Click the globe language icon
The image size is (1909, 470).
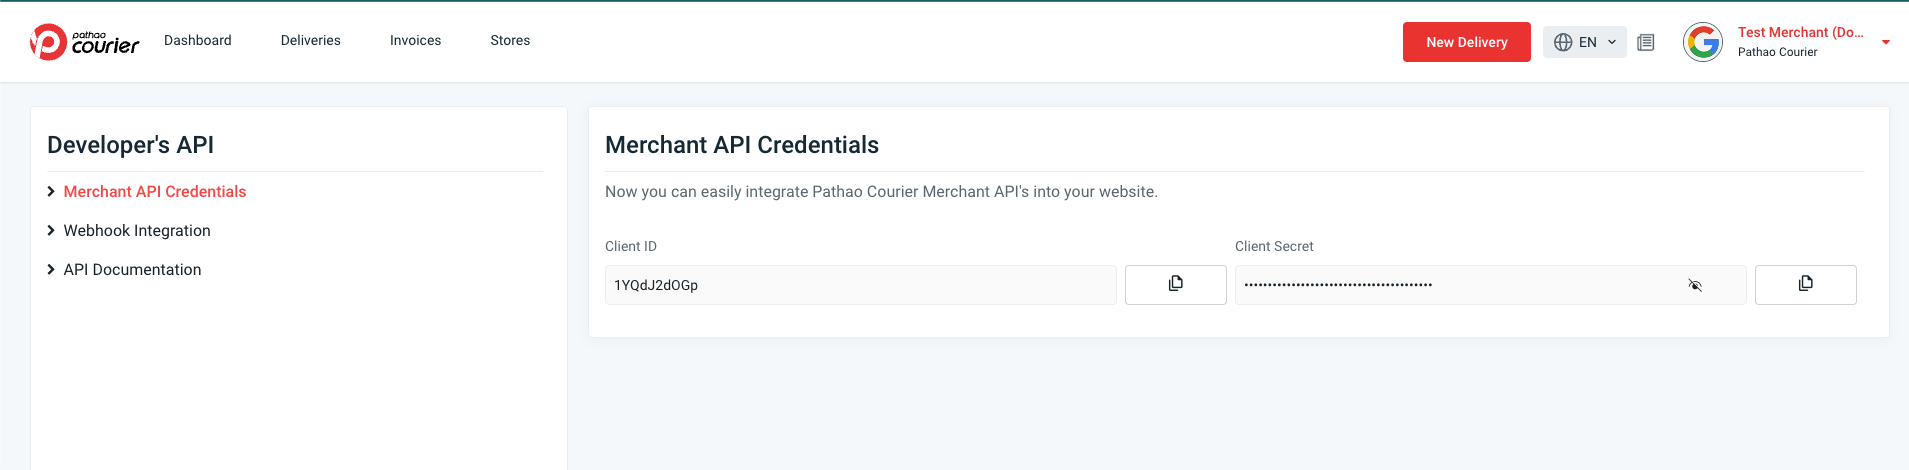[1563, 42]
